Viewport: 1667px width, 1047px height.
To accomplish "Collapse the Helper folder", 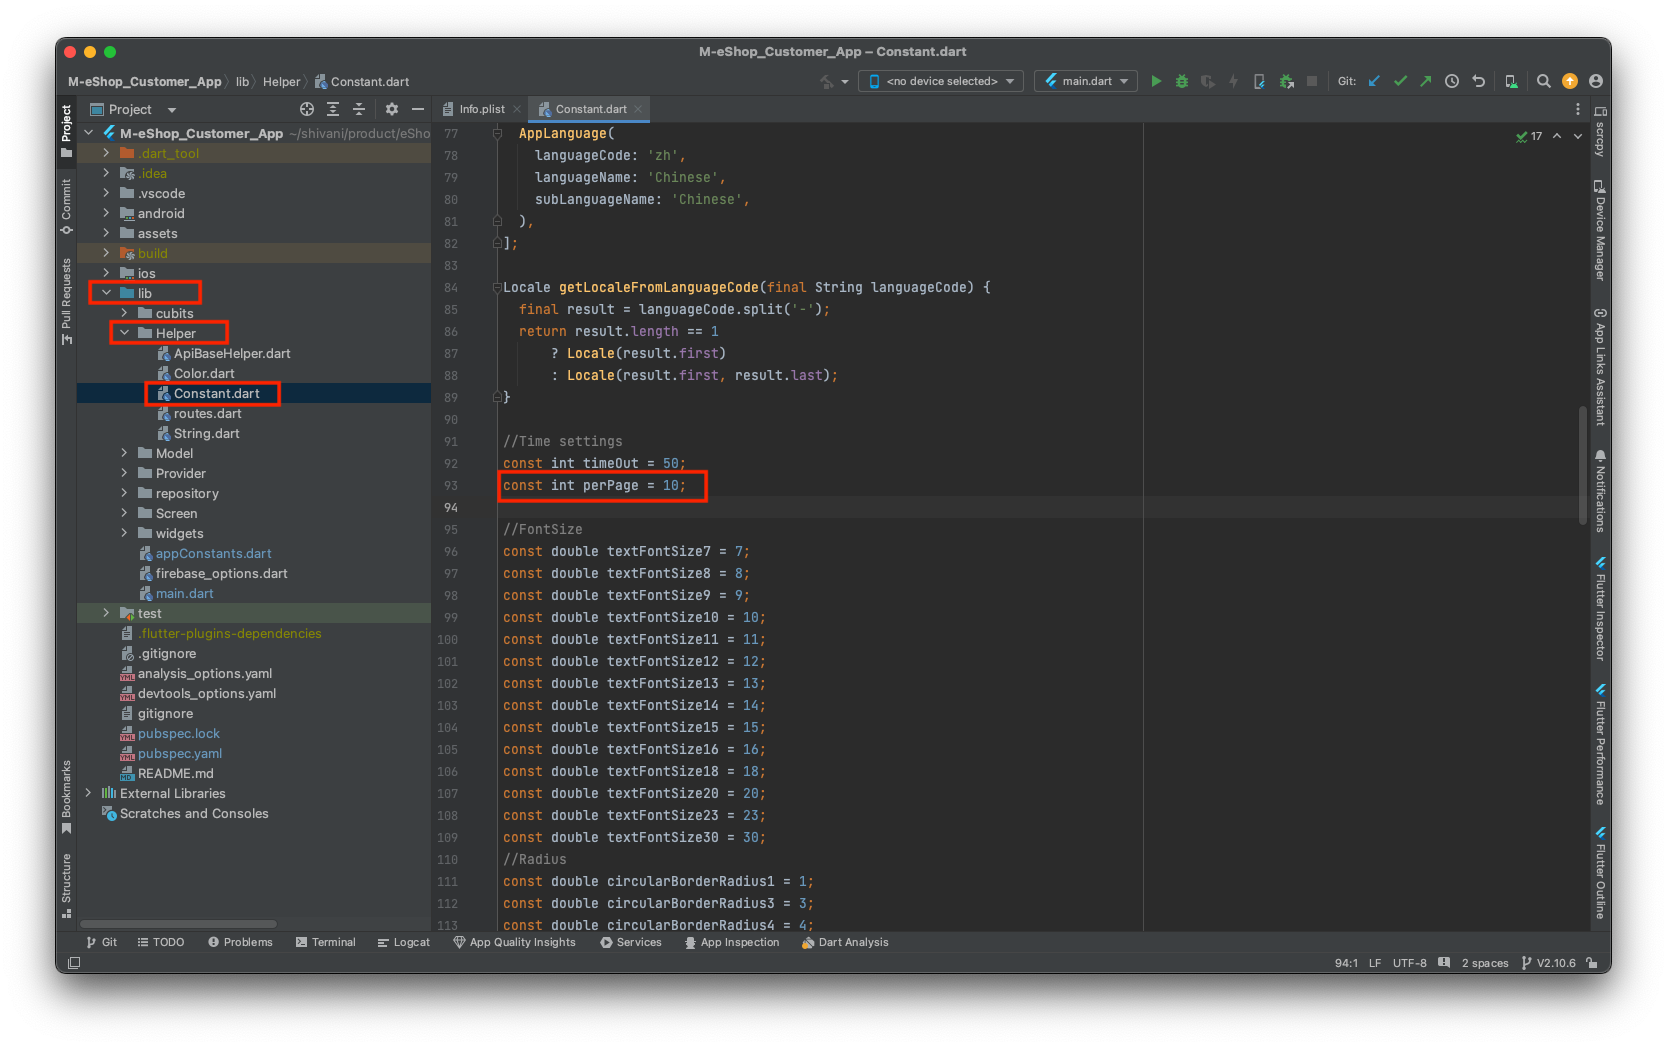I will click(x=124, y=333).
